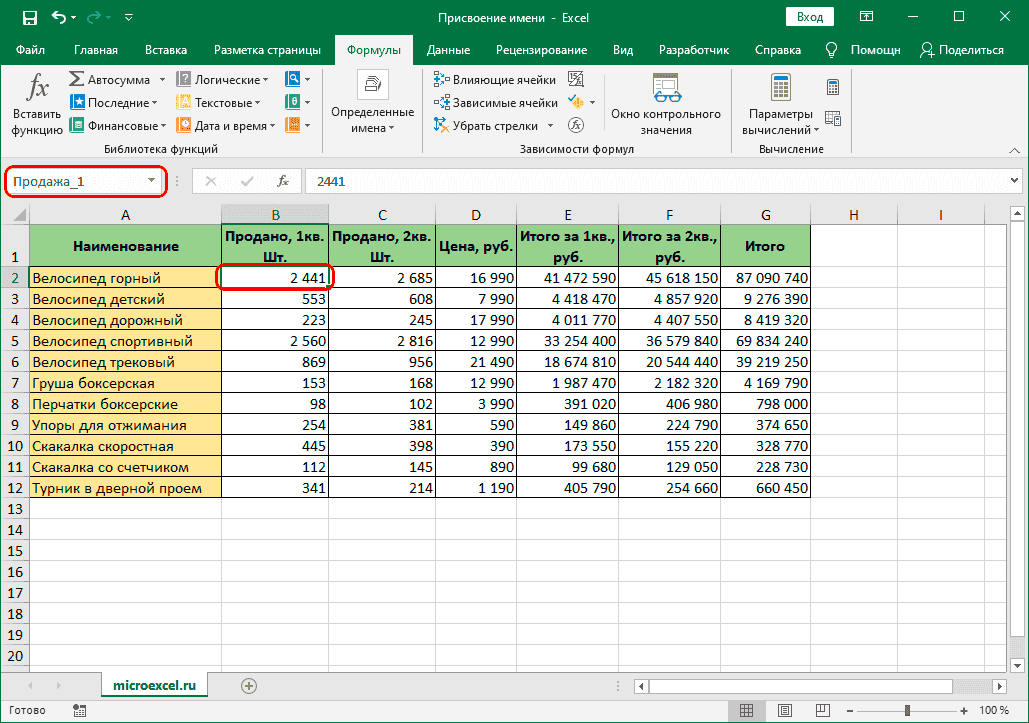Switch to Page Break Preview view
1029x723 pixels.
[825, 710]
